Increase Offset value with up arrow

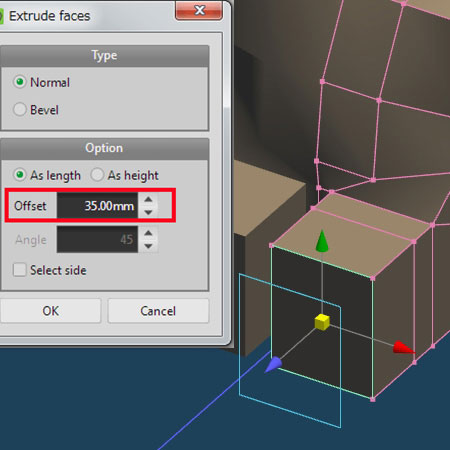point(148,199)
